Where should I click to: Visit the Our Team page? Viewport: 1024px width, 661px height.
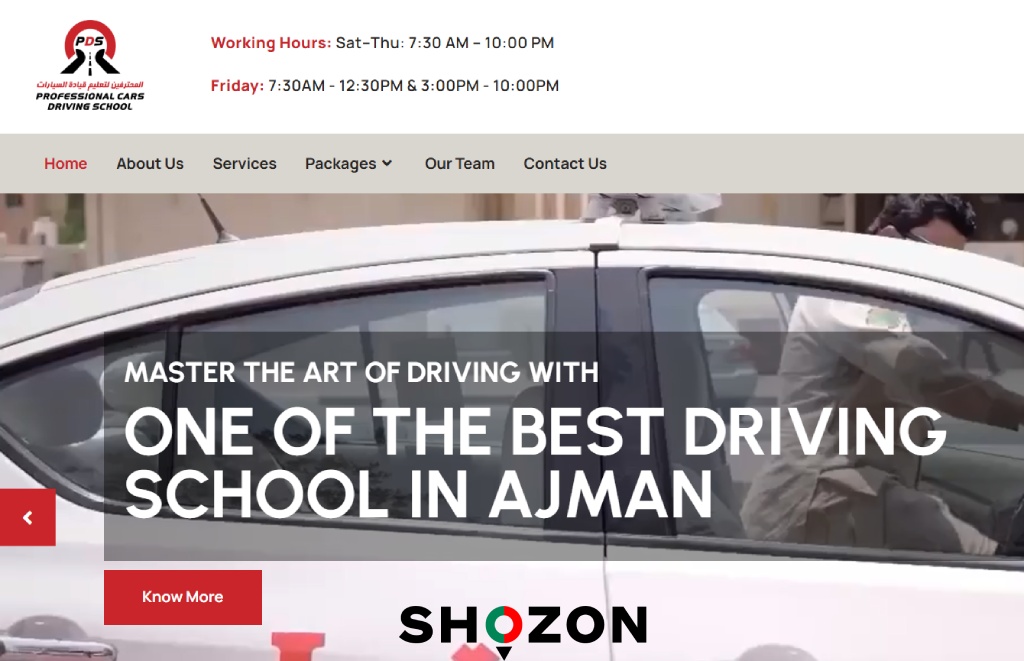click(460, 163)
